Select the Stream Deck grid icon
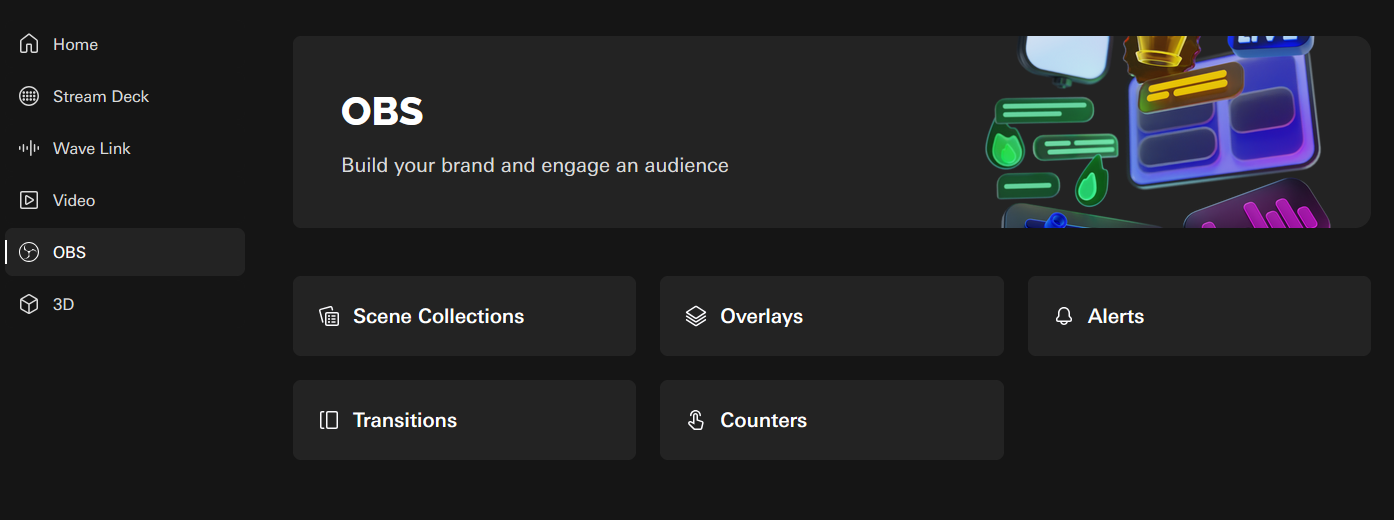The width and height of the screenshot is (1394, 520). coord(29,96)
